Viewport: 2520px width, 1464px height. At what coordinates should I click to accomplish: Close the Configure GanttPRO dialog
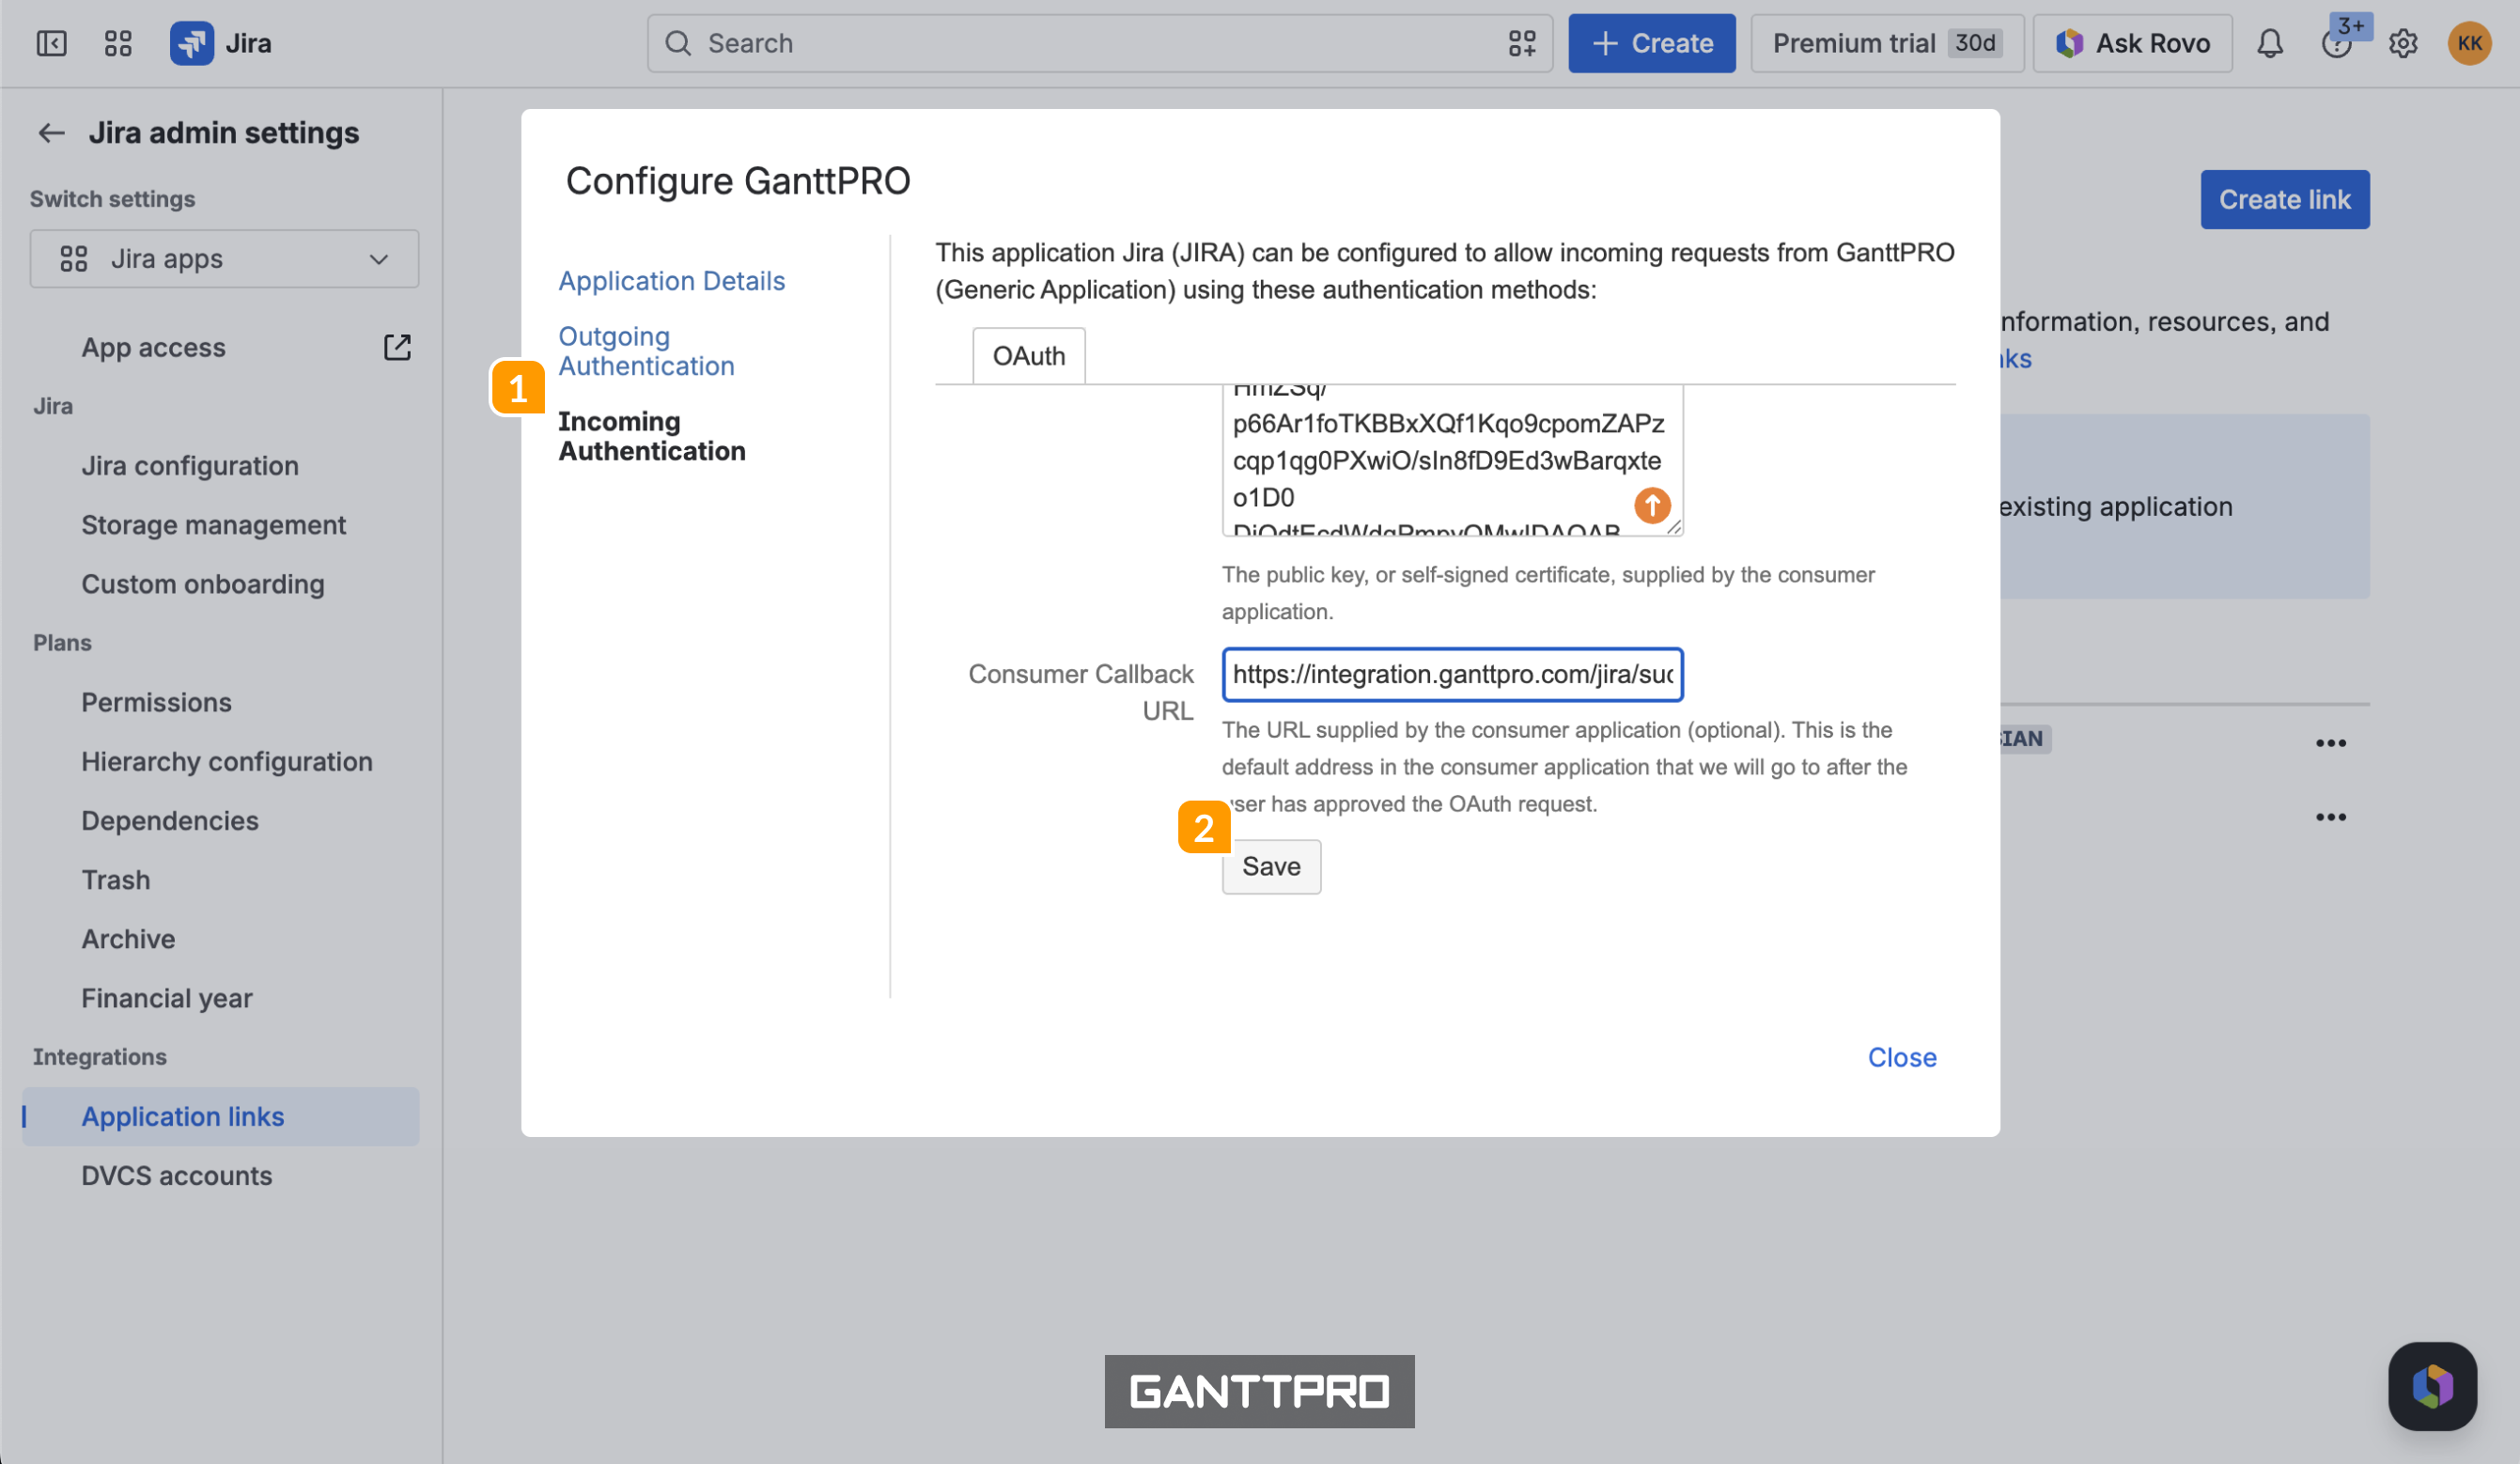[x=1902, y=1057]
